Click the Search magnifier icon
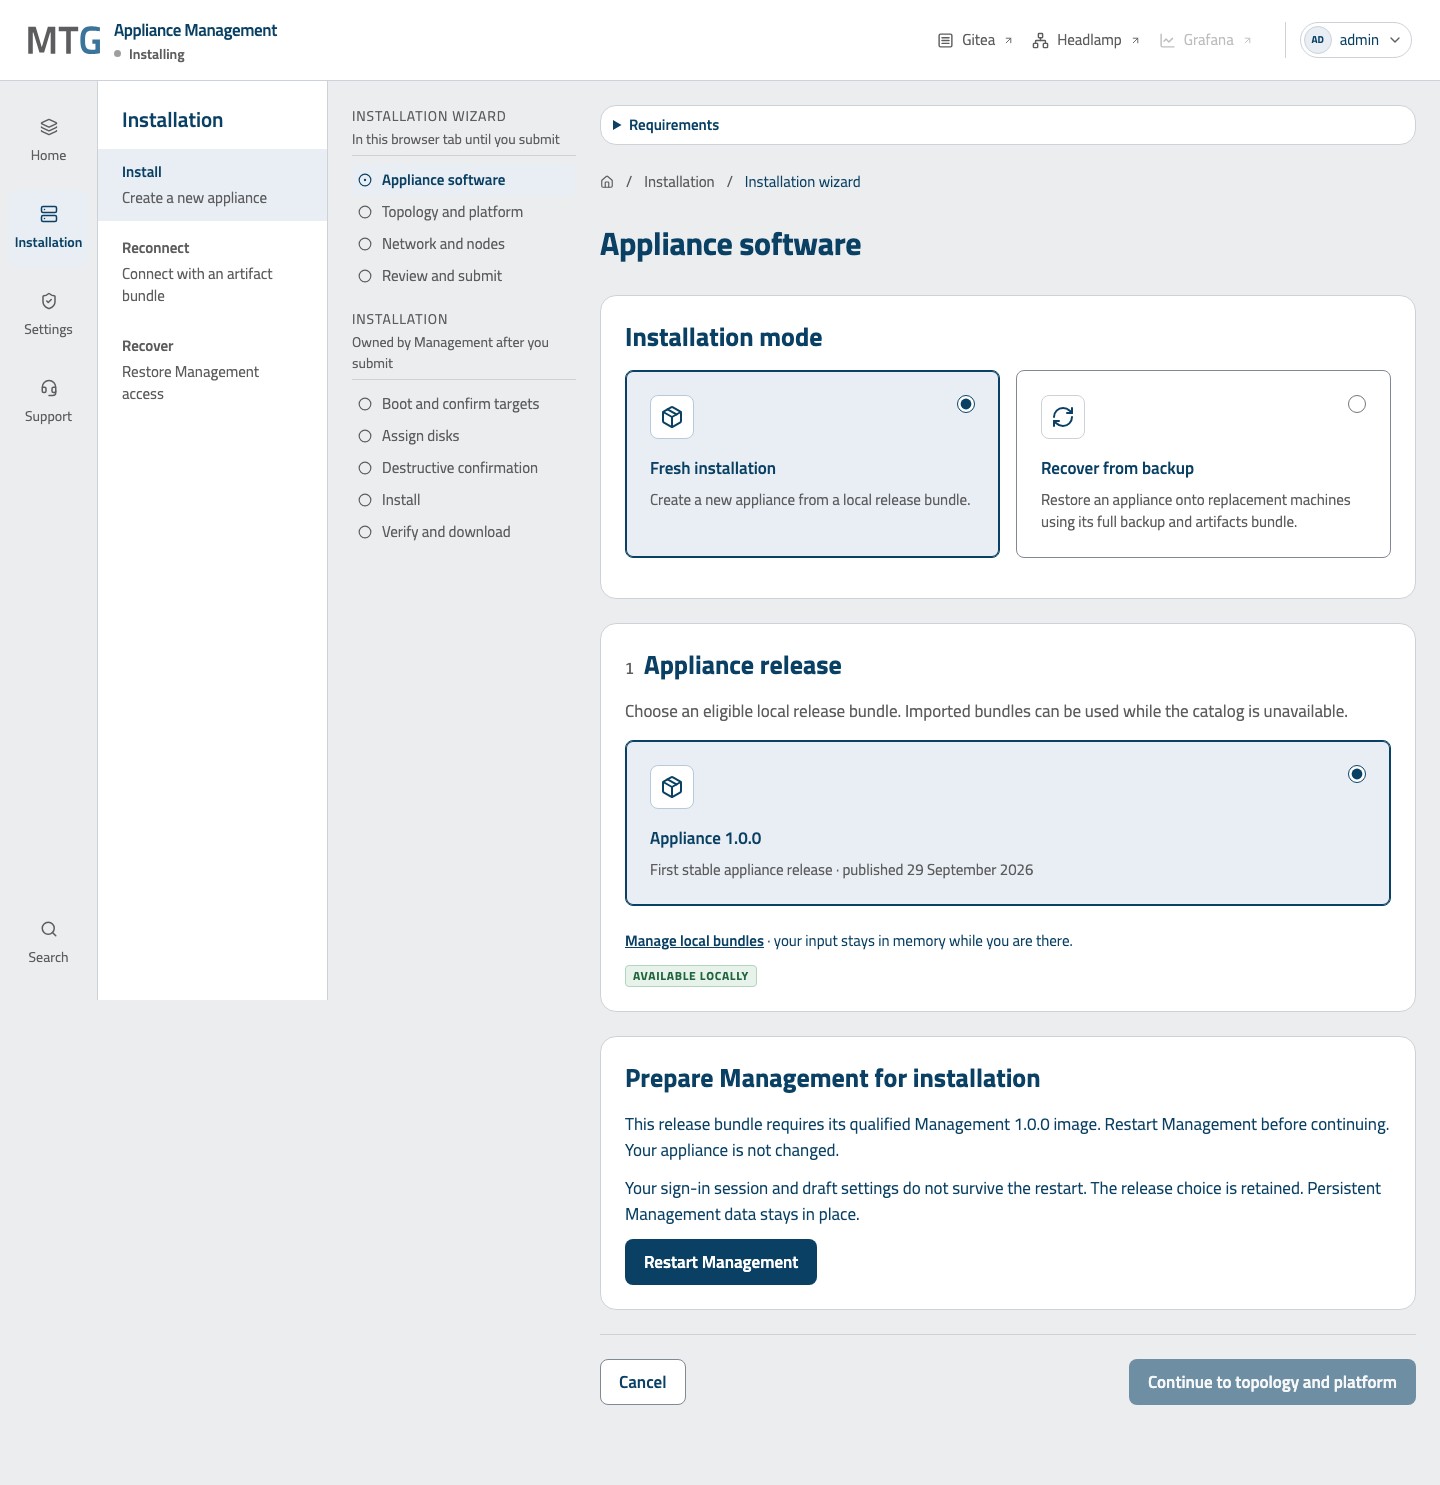 point(49,929)
